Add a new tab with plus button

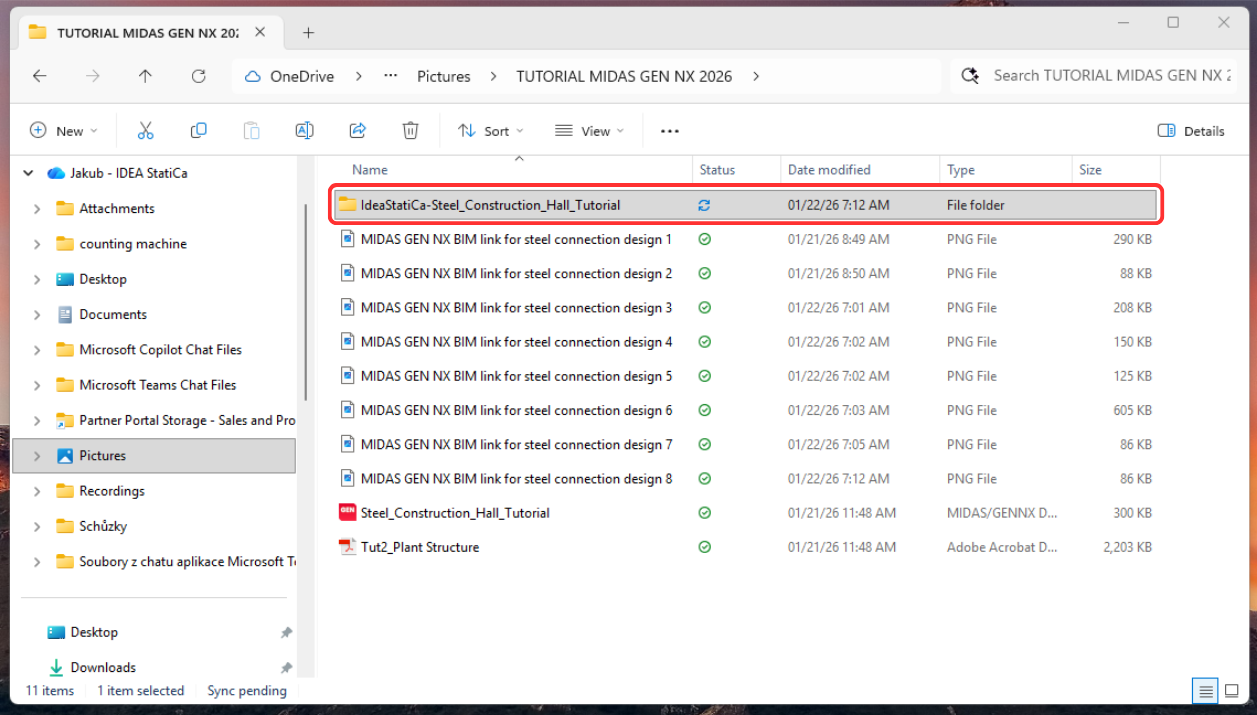(x=308, y=33)
